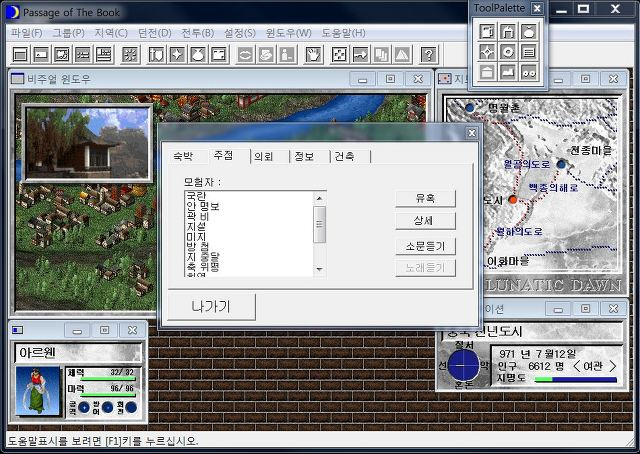The image size is (640, 454).
Task: Open the 윈도우(W) menu
Action: click(288, 33)
